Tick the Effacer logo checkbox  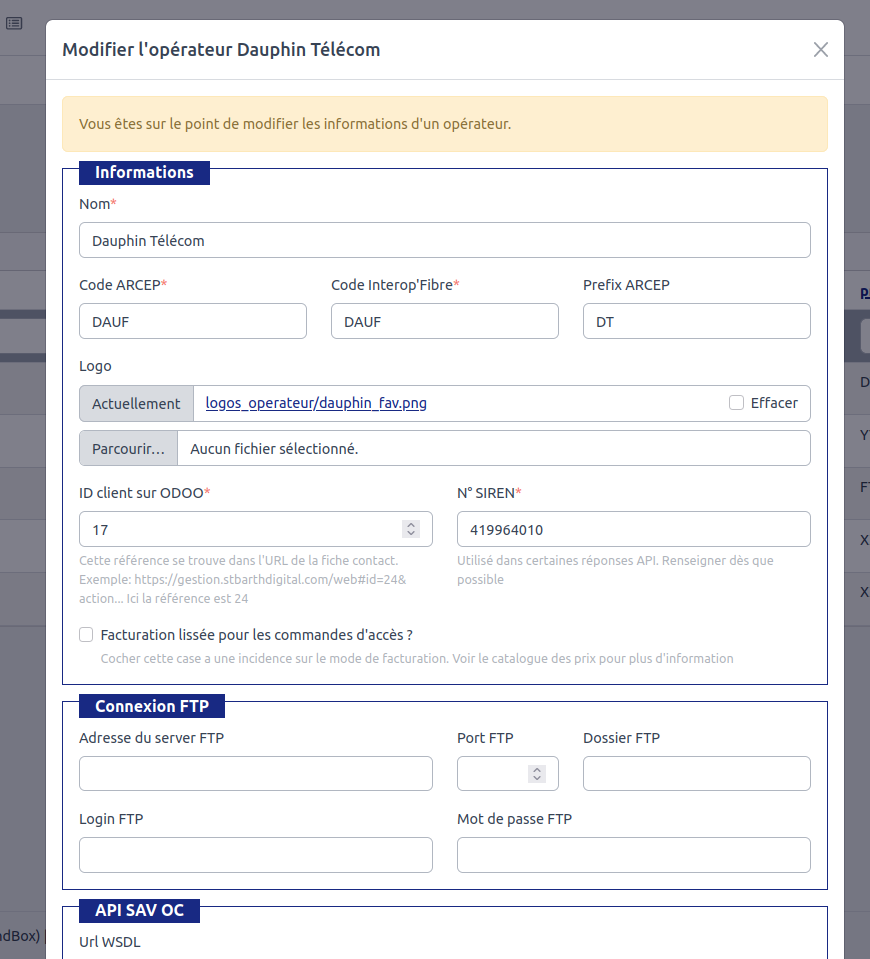[737, 403]
